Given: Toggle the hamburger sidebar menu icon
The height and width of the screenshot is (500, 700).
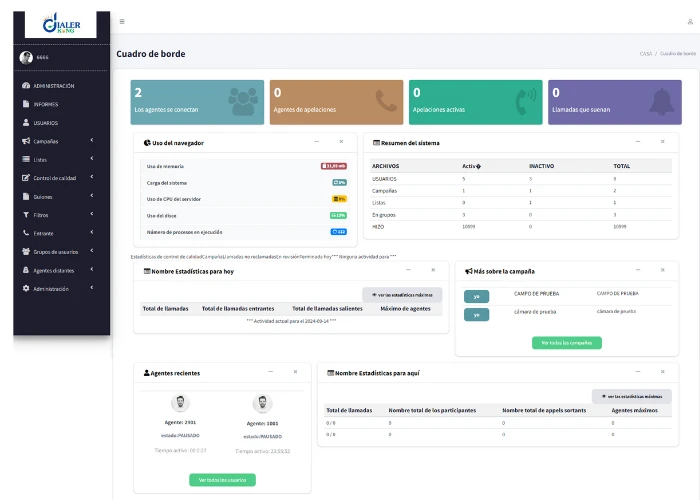Looking at the screenshot, I should 122,21.
